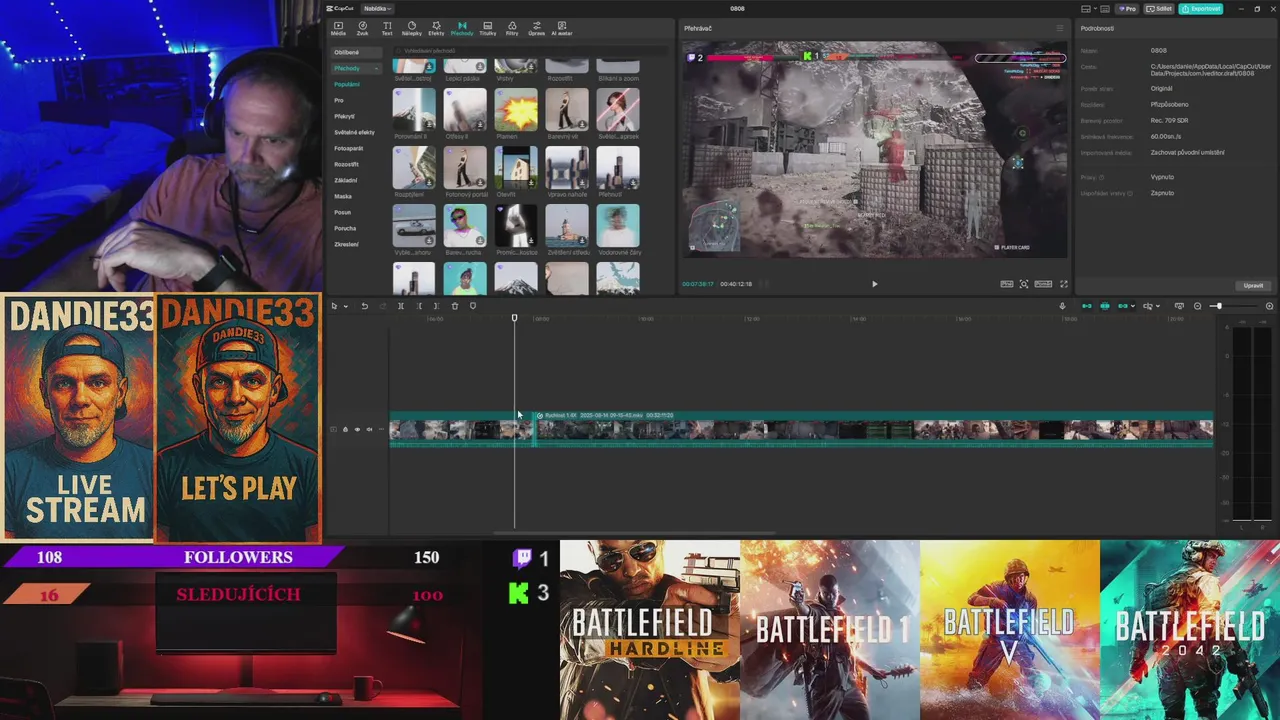Select the Plamen transition thumbnail
The height and width of the screenshot is (720, 1280).
pos(516,109)
